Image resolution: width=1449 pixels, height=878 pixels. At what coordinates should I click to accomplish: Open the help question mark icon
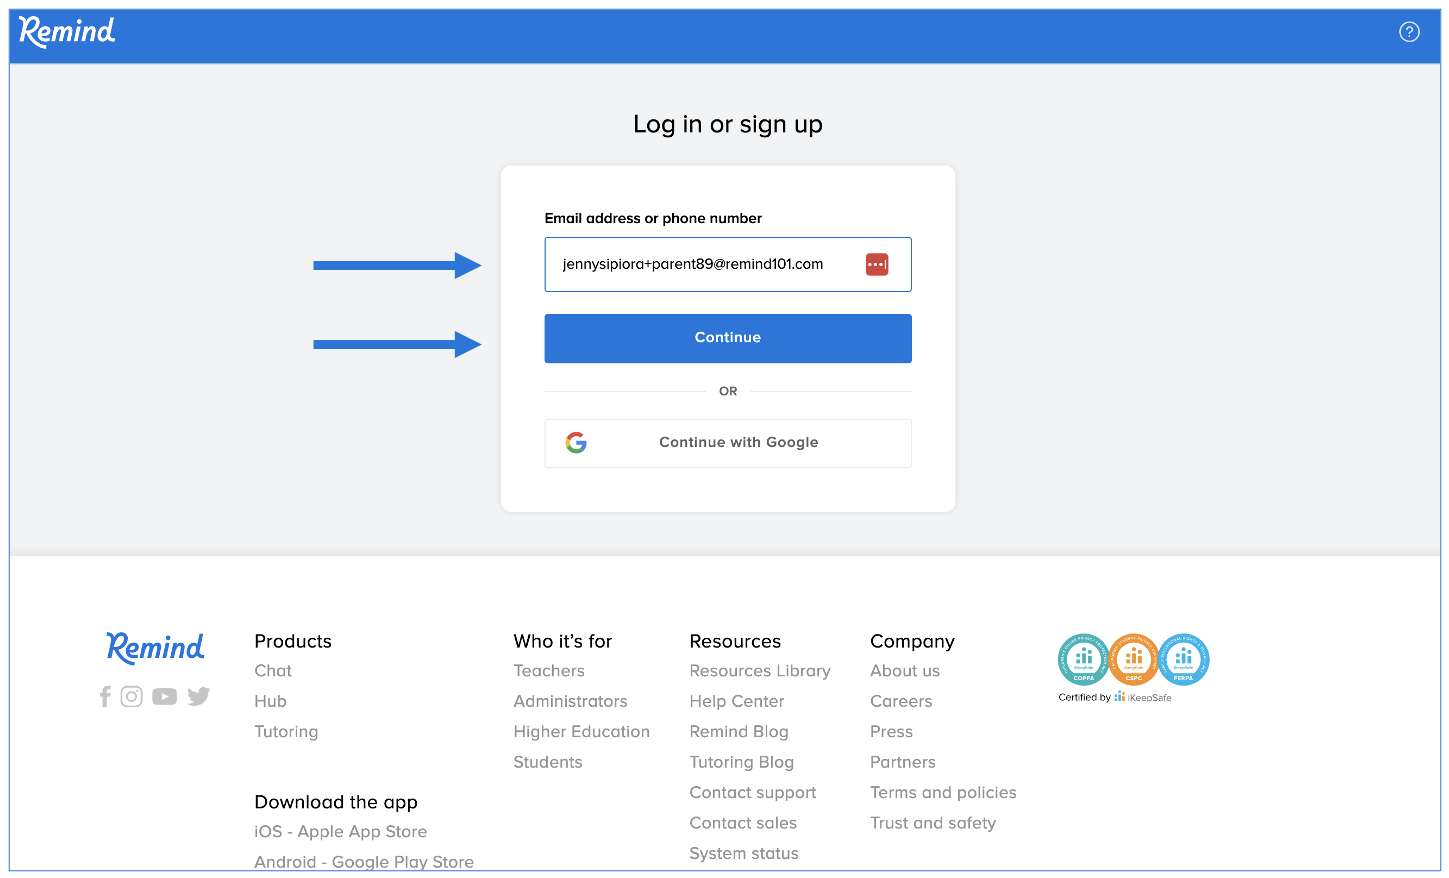(1409, 32)
